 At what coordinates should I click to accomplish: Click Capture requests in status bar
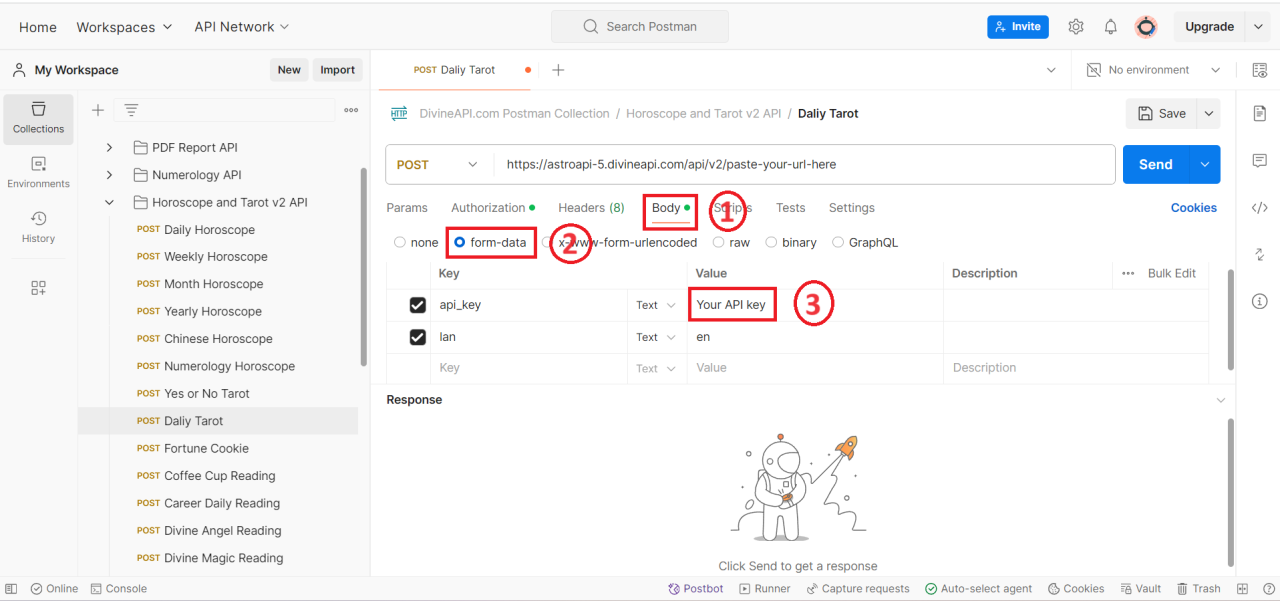pyautogui.click(x=857, y=589)
